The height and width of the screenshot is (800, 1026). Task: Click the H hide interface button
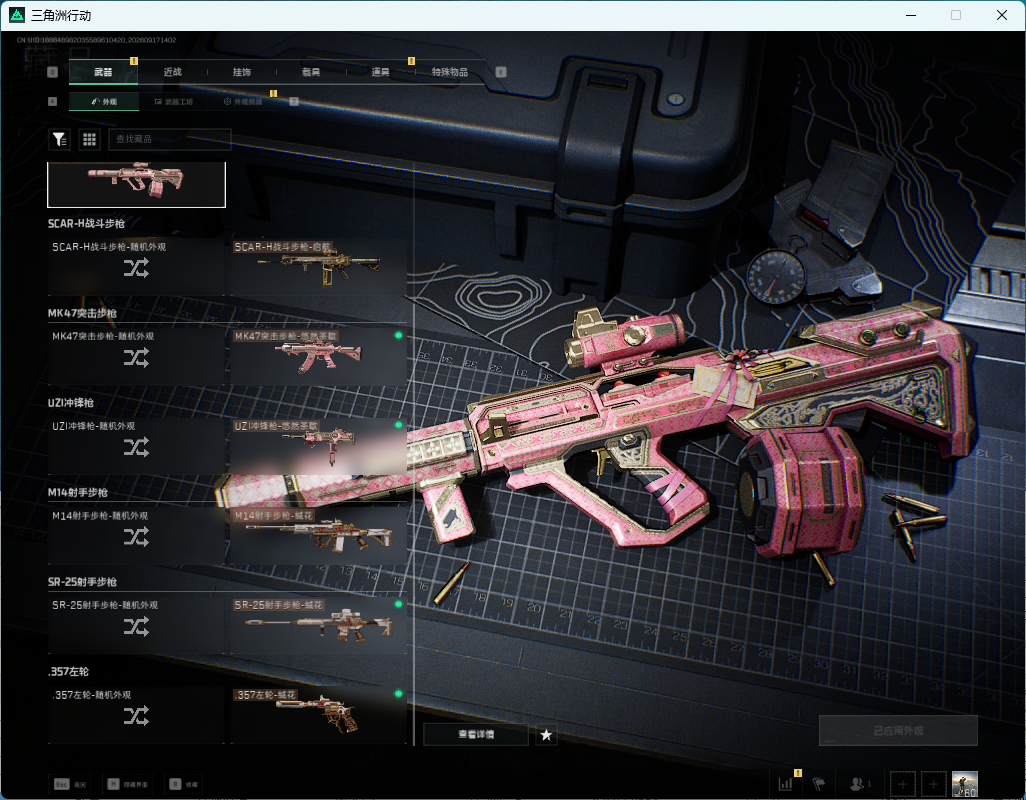point(128,784)
